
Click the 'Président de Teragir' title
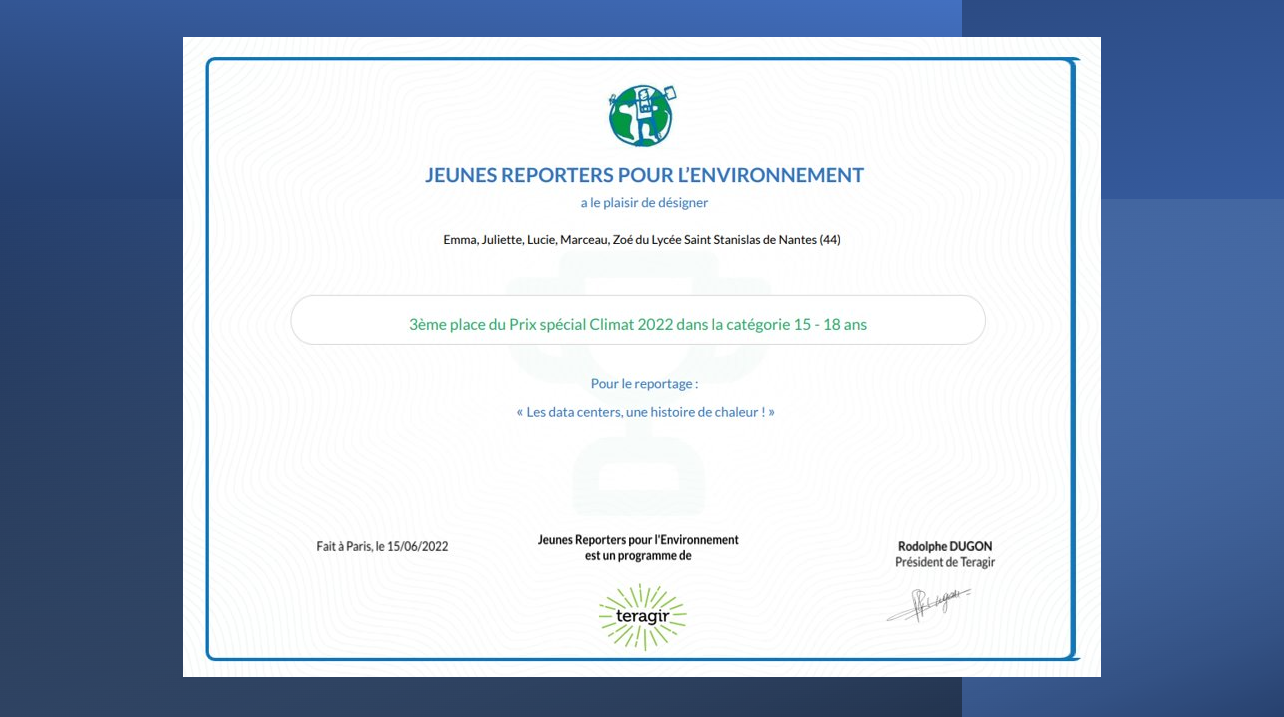pos(945,562)
